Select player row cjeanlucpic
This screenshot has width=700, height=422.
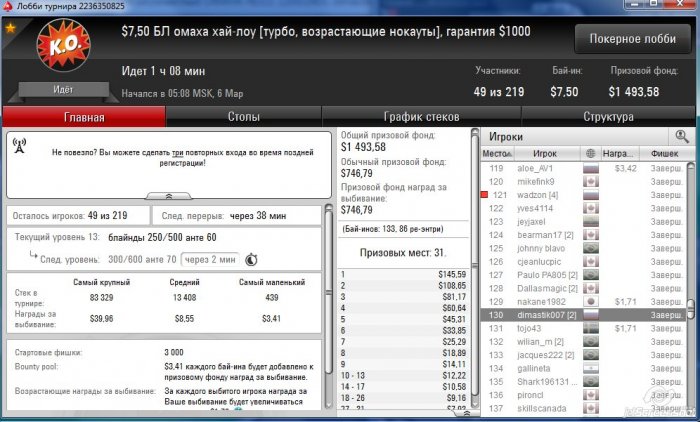(583, 262)
